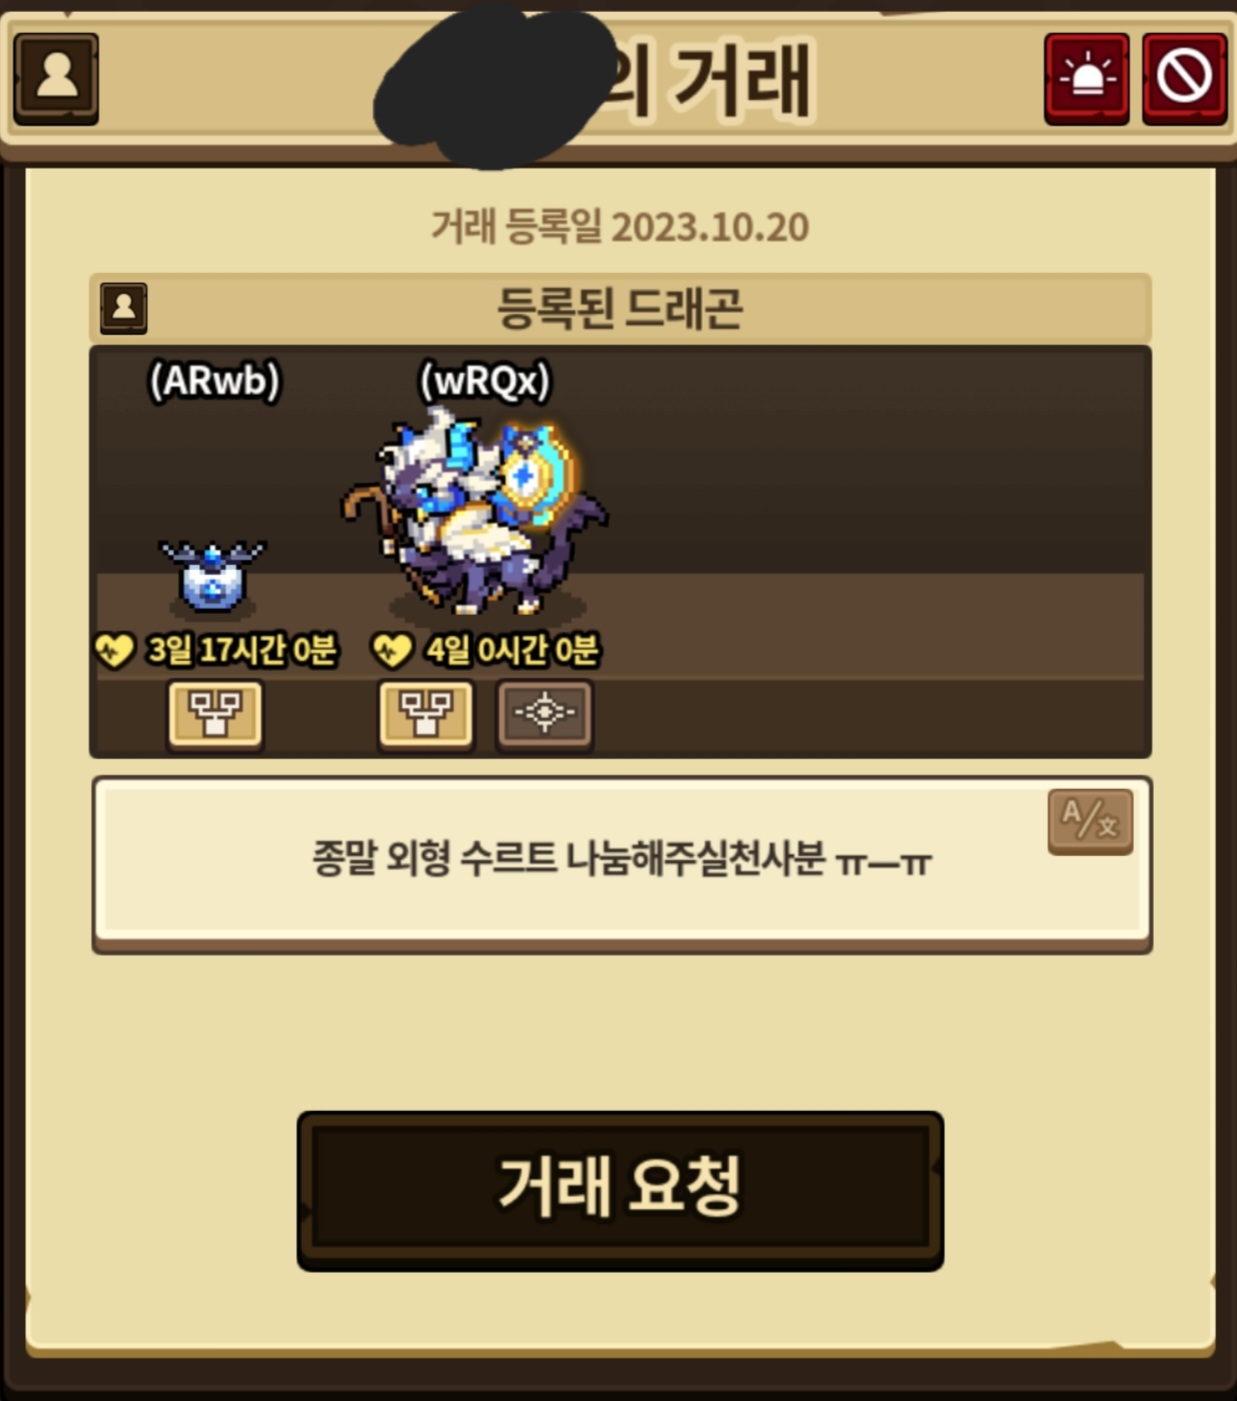Image resolution: width=1237 pixels, height=1401 pixels.
Task: Tap the 거래 등록일 2023.10.20 date text
Action: pyautogui.click(x=620, y=227)
